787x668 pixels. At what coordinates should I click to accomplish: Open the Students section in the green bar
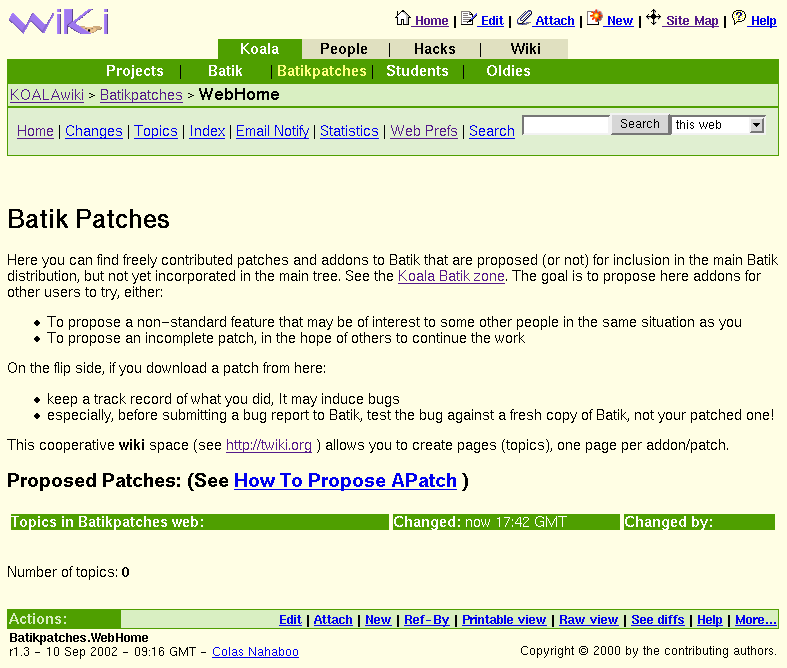pos(417,71)
